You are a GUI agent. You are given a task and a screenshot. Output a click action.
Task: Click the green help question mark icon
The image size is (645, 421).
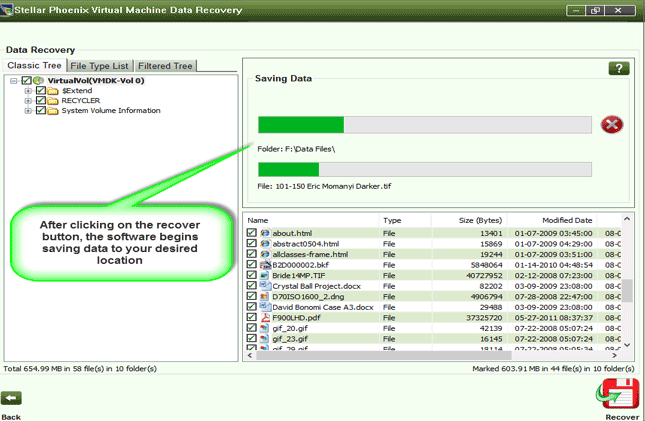click(619, 68)
